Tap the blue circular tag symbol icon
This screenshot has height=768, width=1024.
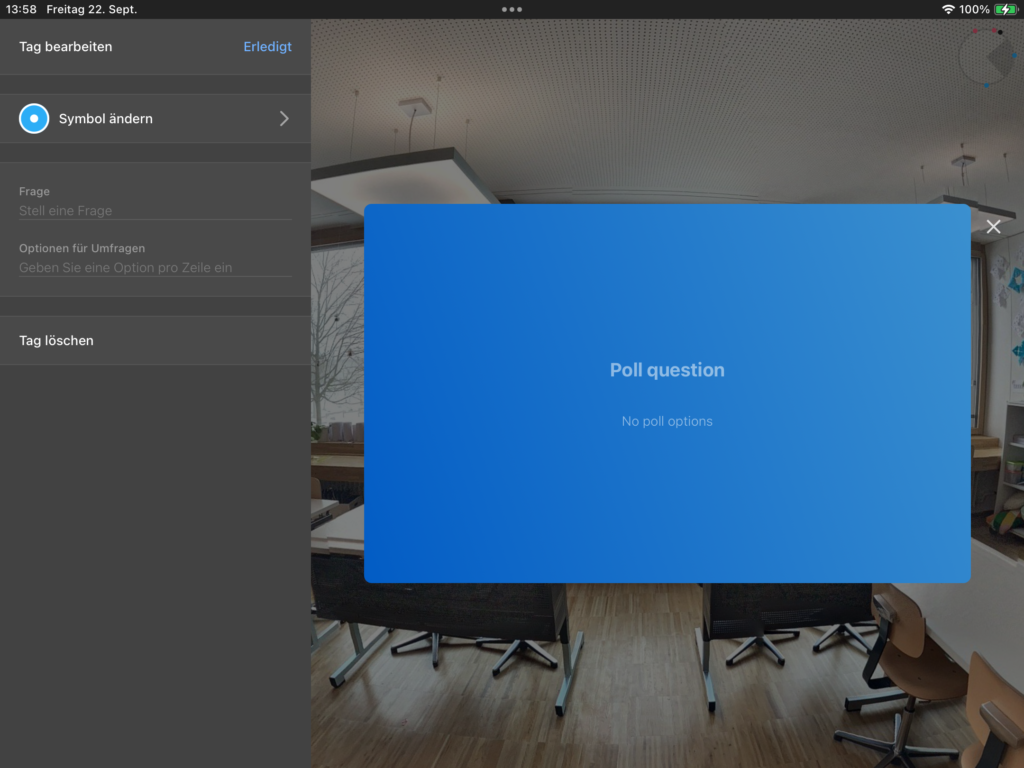pyautogui.click(x=34, y=118)
